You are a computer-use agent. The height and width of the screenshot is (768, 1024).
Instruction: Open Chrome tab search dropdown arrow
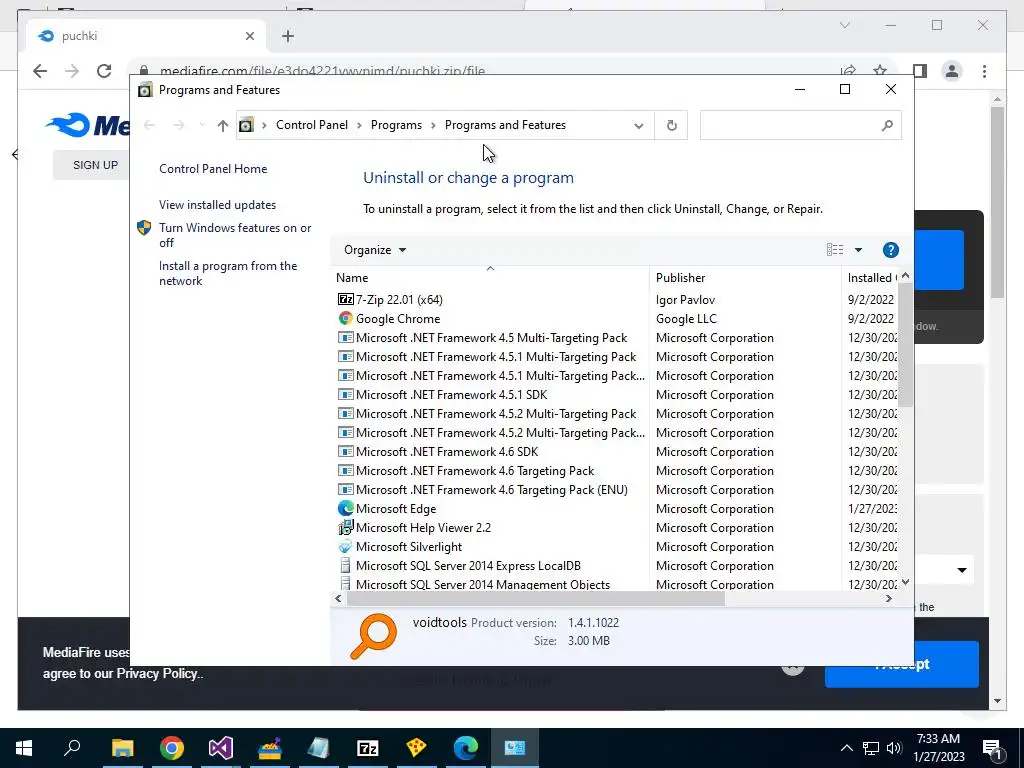tap(844, 25)
